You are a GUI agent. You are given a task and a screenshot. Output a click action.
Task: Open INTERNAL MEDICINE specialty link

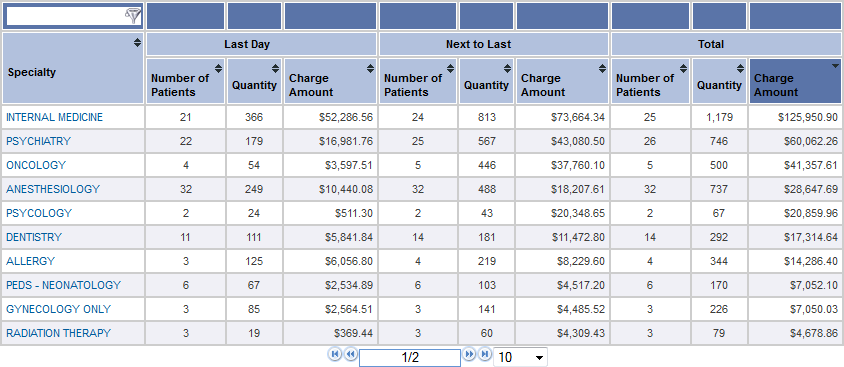(x=54, y=117)
